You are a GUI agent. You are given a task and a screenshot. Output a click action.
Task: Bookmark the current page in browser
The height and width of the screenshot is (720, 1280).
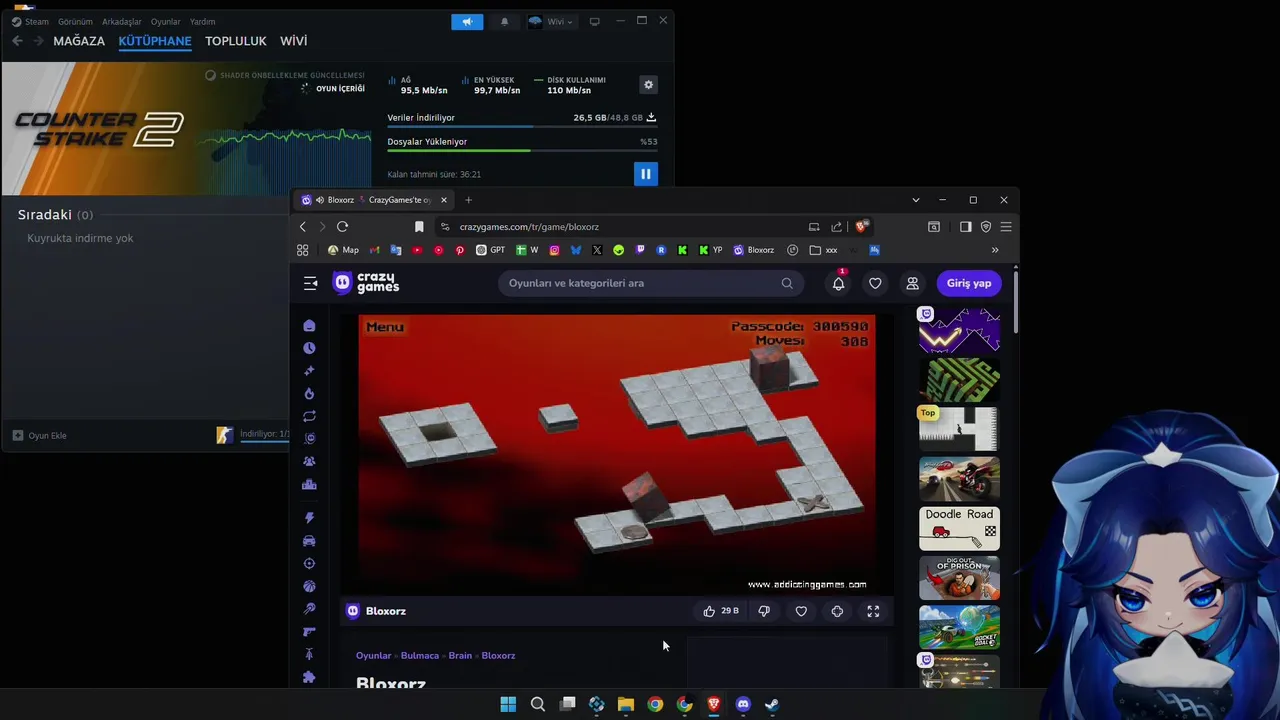[x=419, y=227]
